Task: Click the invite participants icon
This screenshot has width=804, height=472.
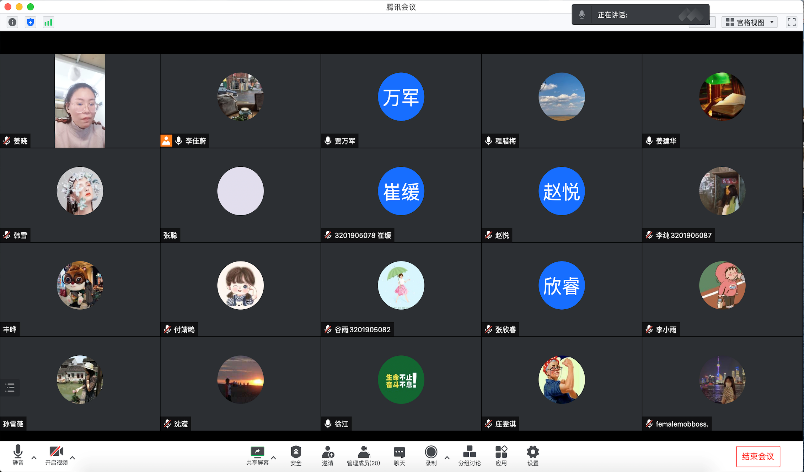Action: (327, 454)
